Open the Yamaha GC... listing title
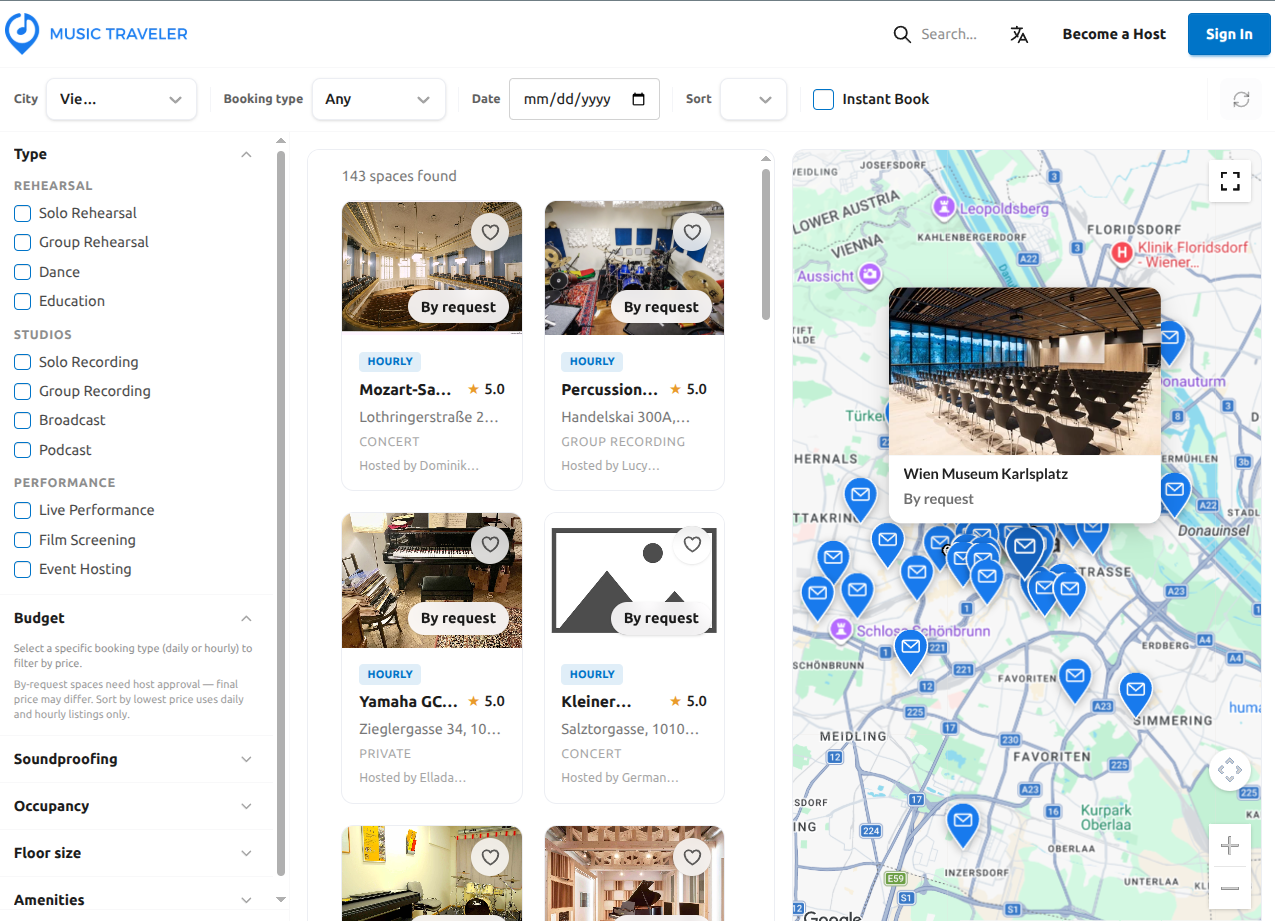 (409, 701)
